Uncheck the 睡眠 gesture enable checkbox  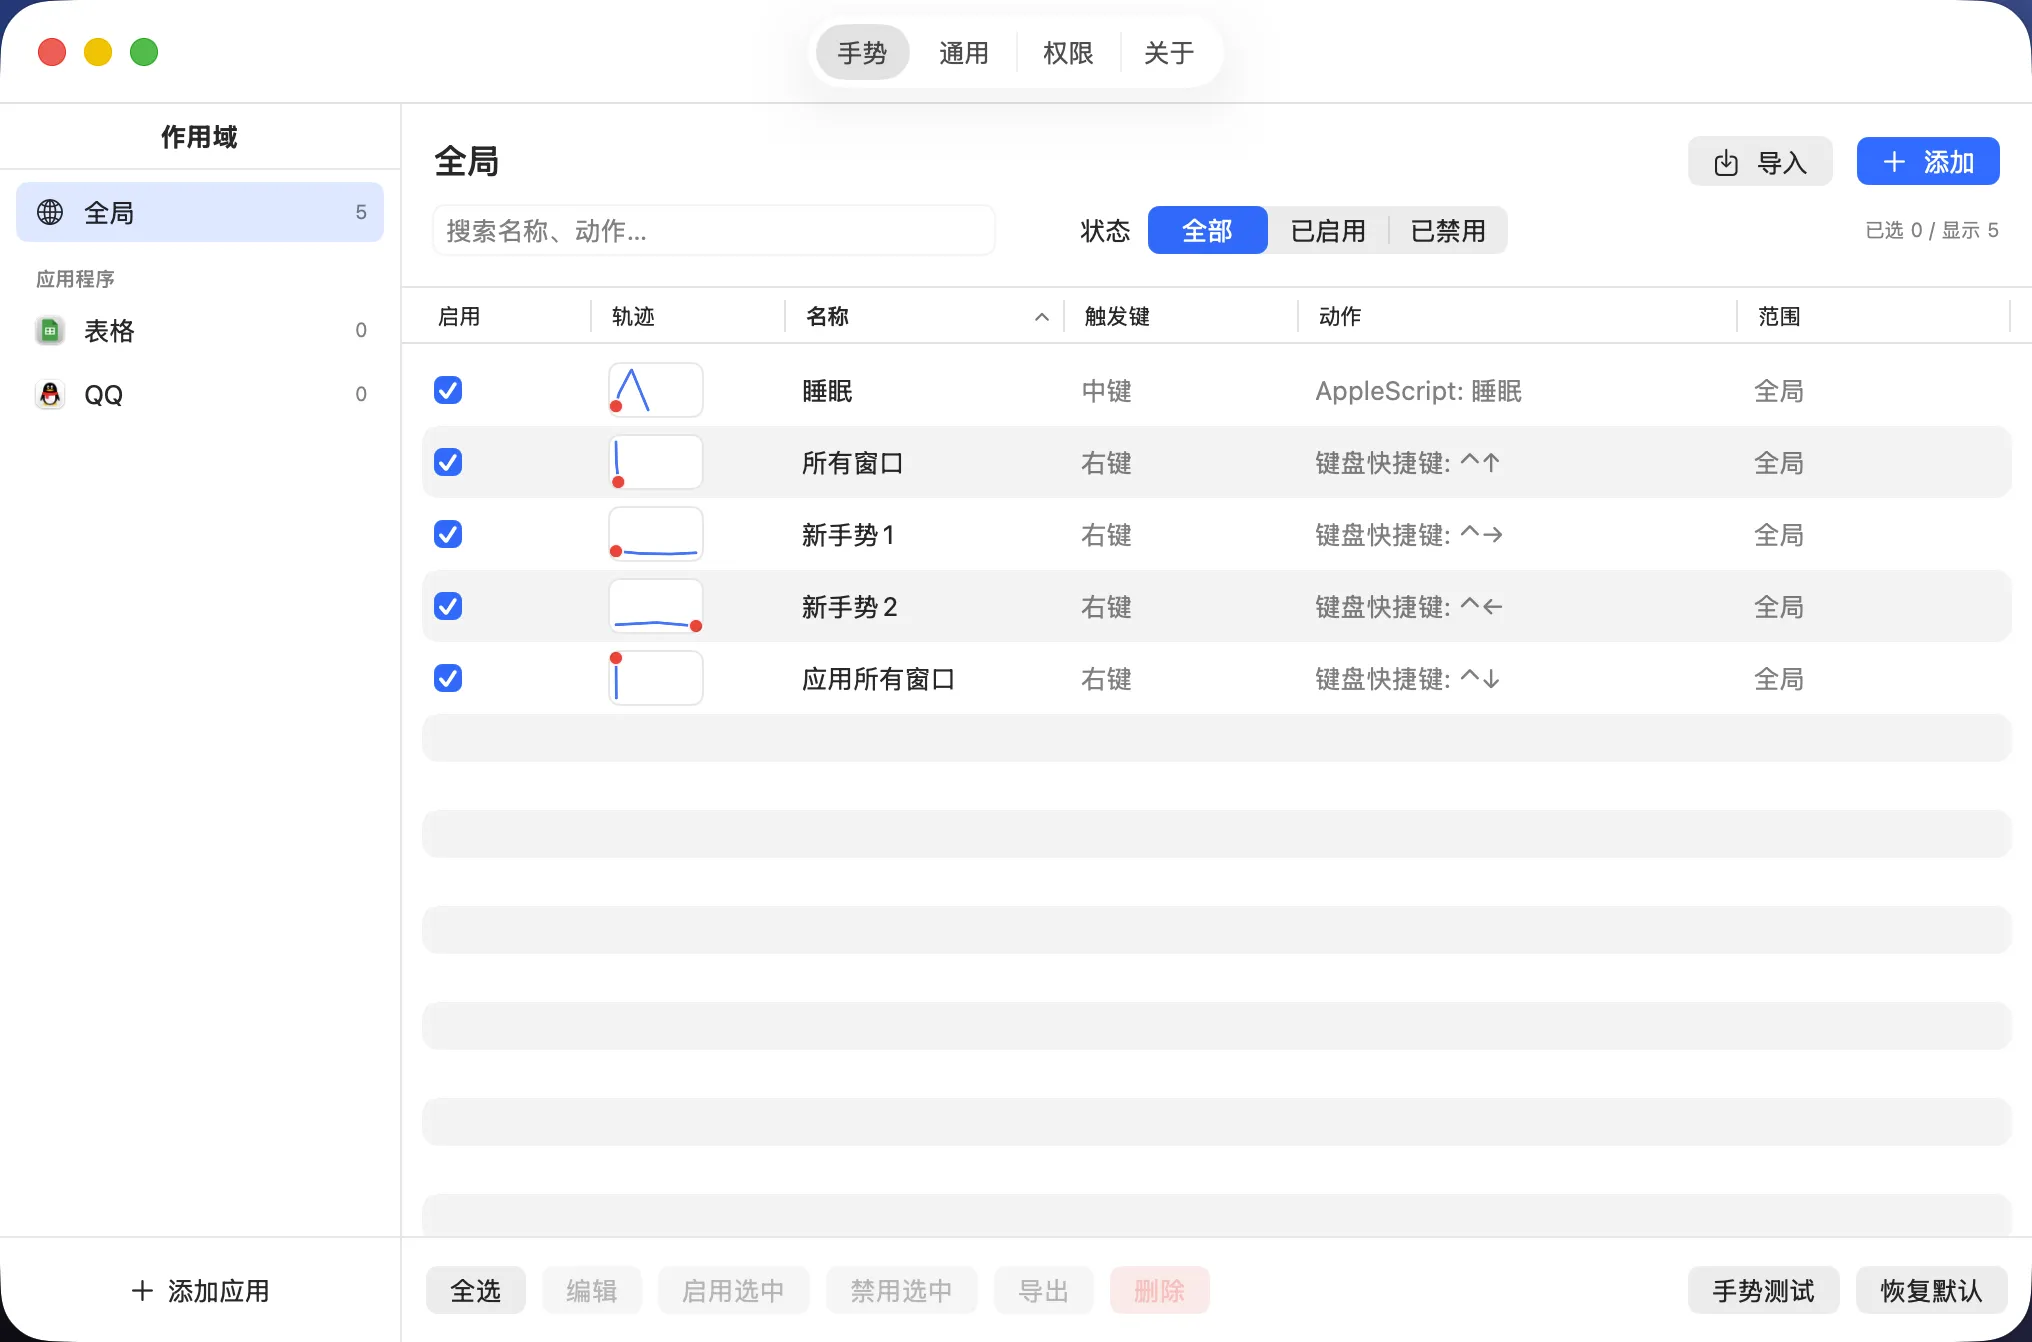click(x=448, y=390)
